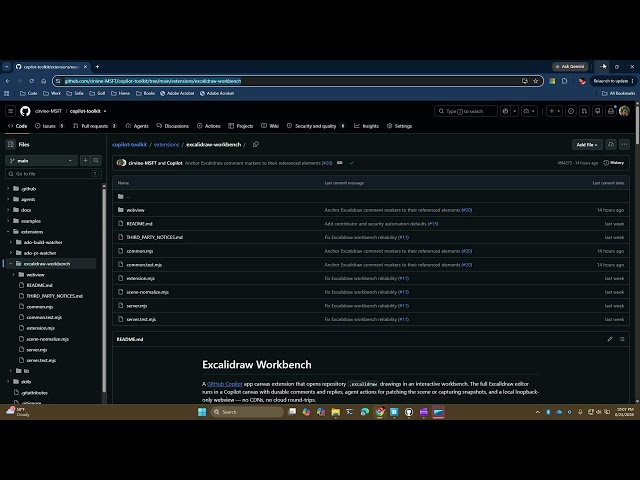
Task: Open the Pull requests icon in GitHub header
Action: (x=584, y=111)
